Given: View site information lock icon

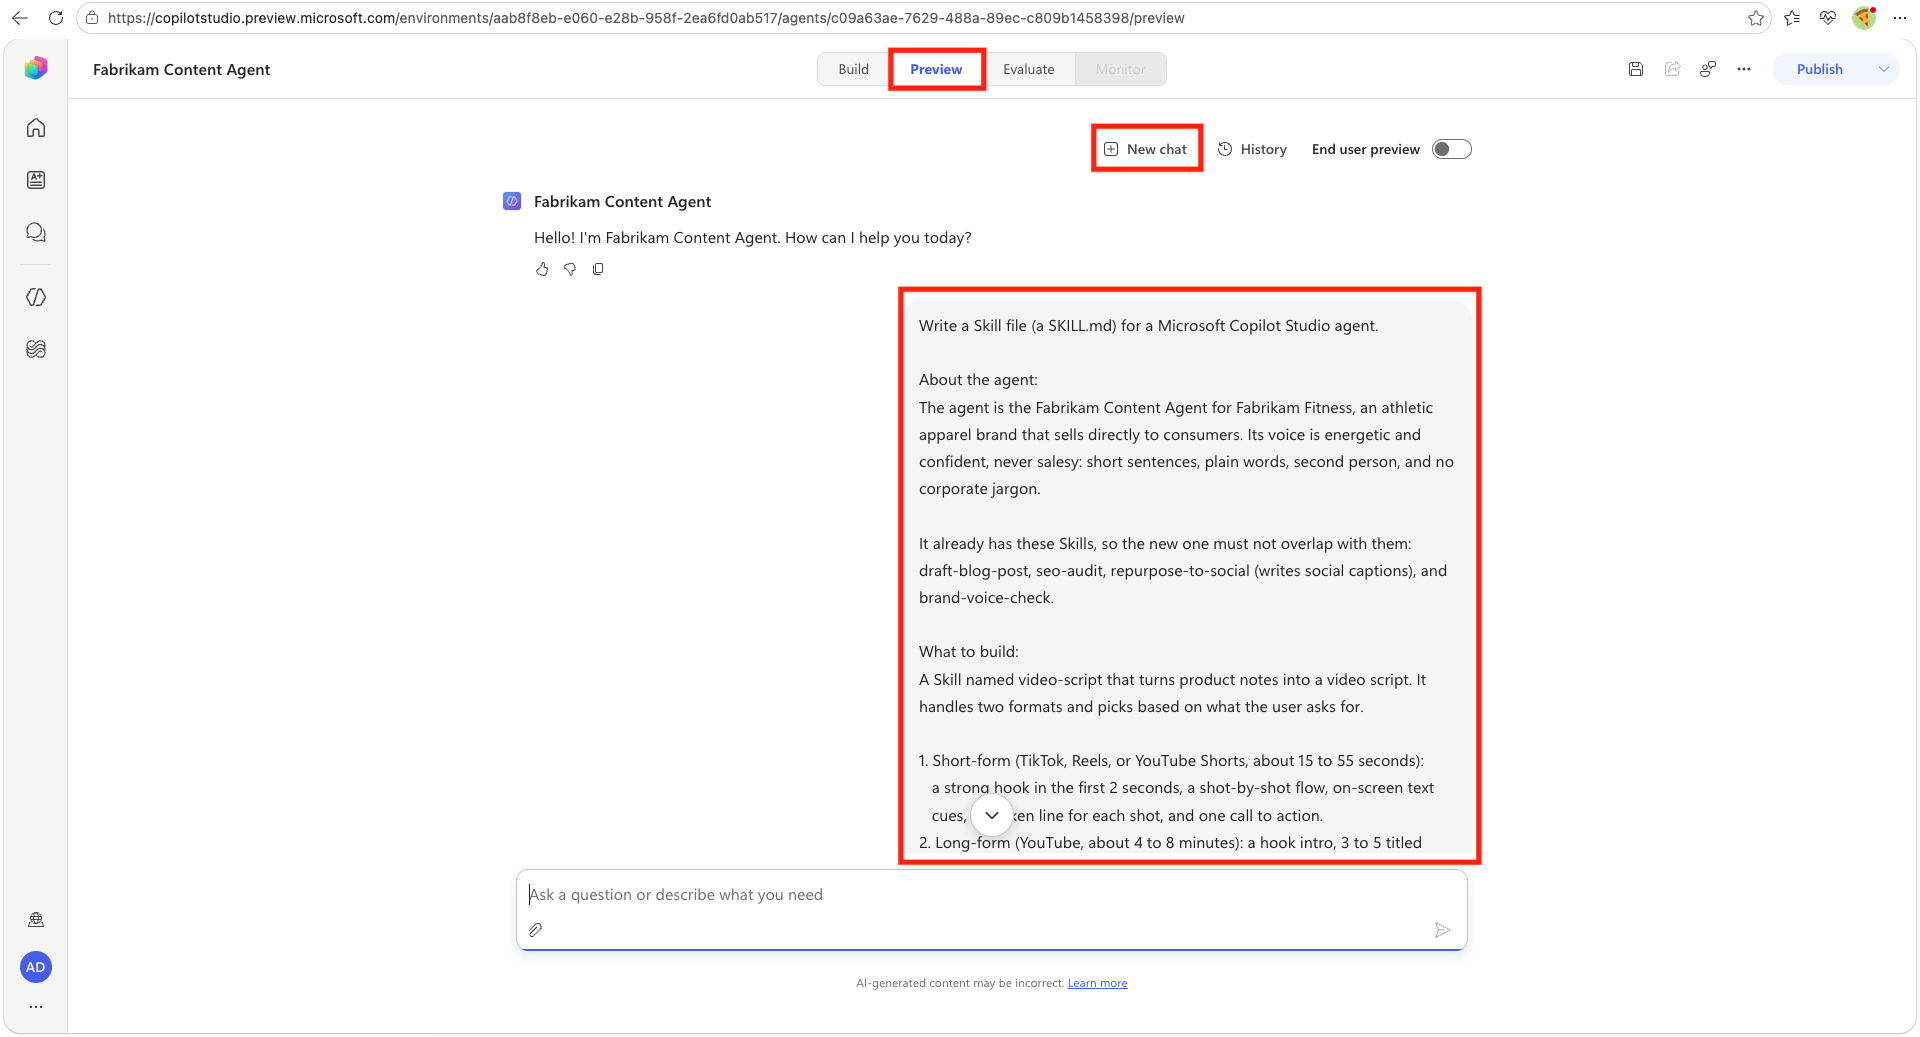Looking at the screenshot, I should [x=92, y=18].
